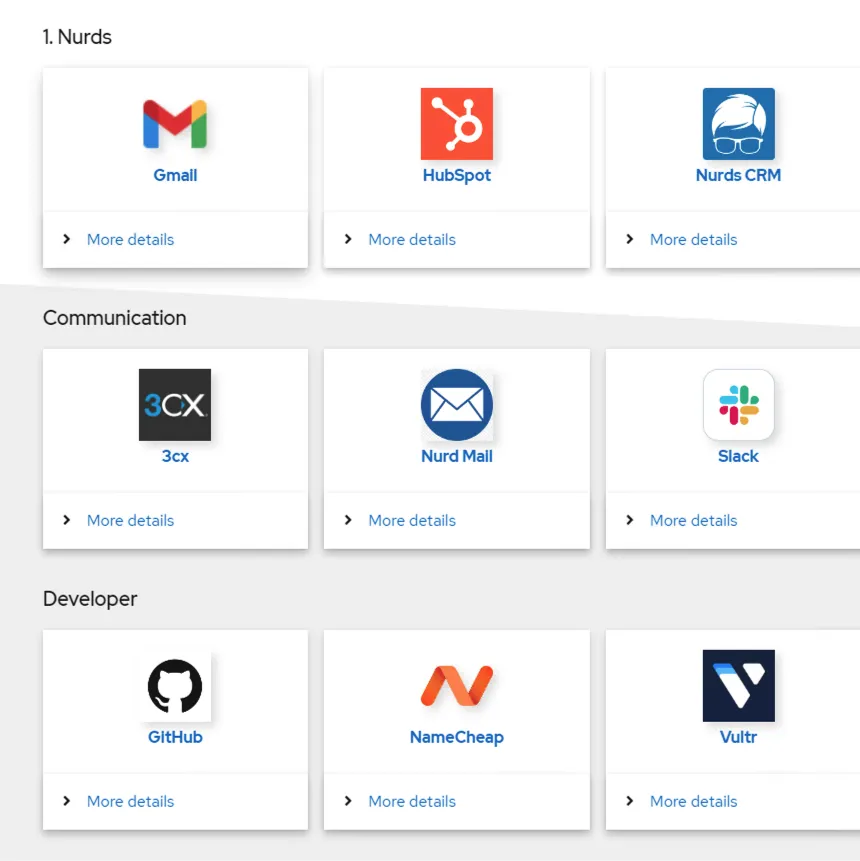The height and width of the screenshot is (861, 860).
Task: Click the NameCheap title link
Action: (456, 737)
